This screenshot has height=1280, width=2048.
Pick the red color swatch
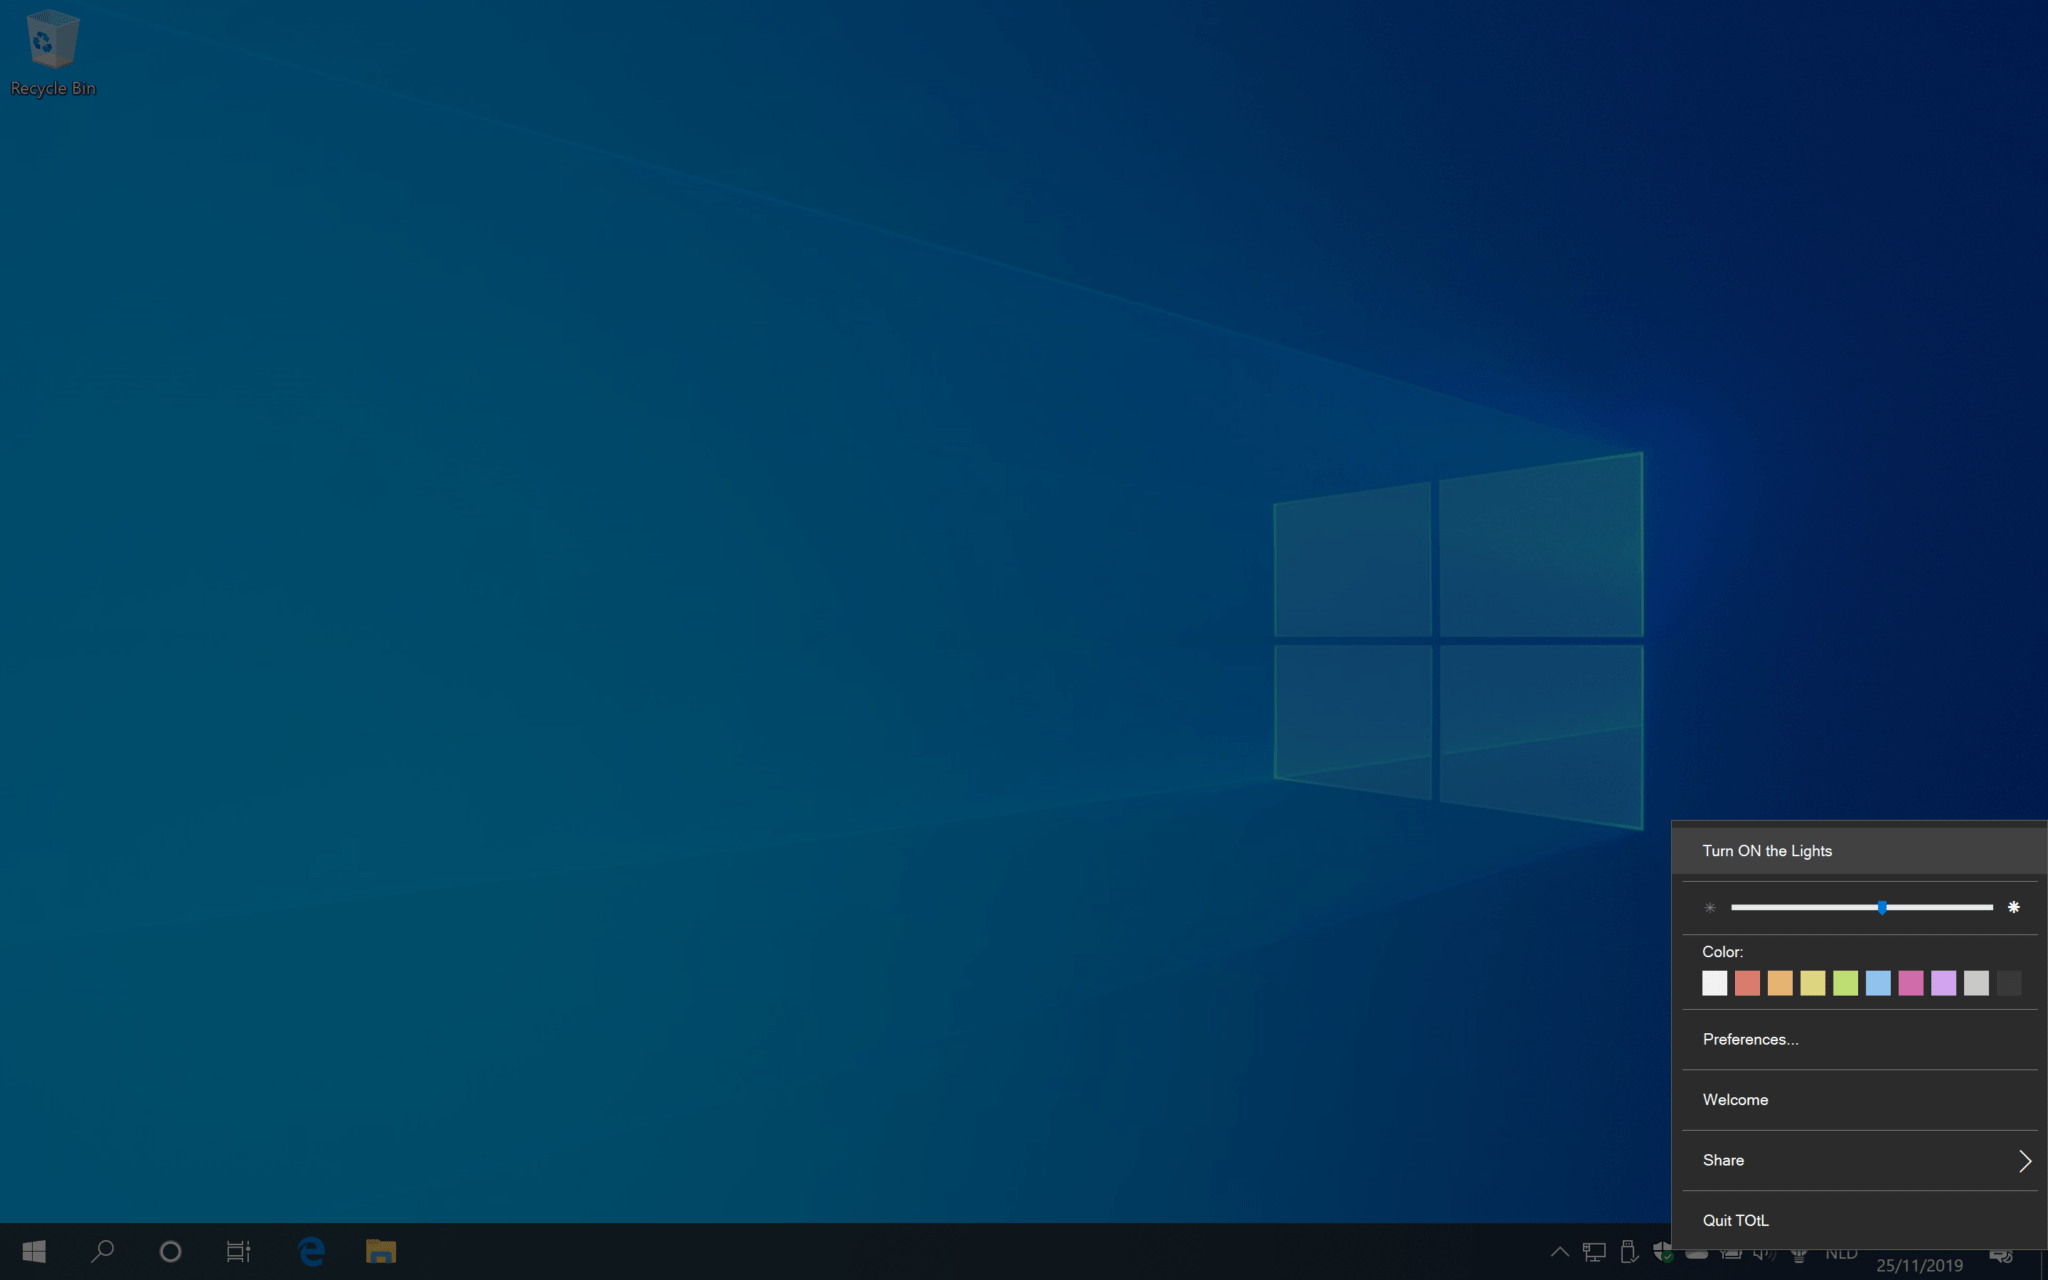pyautogui.click(x=1746, y=983)
